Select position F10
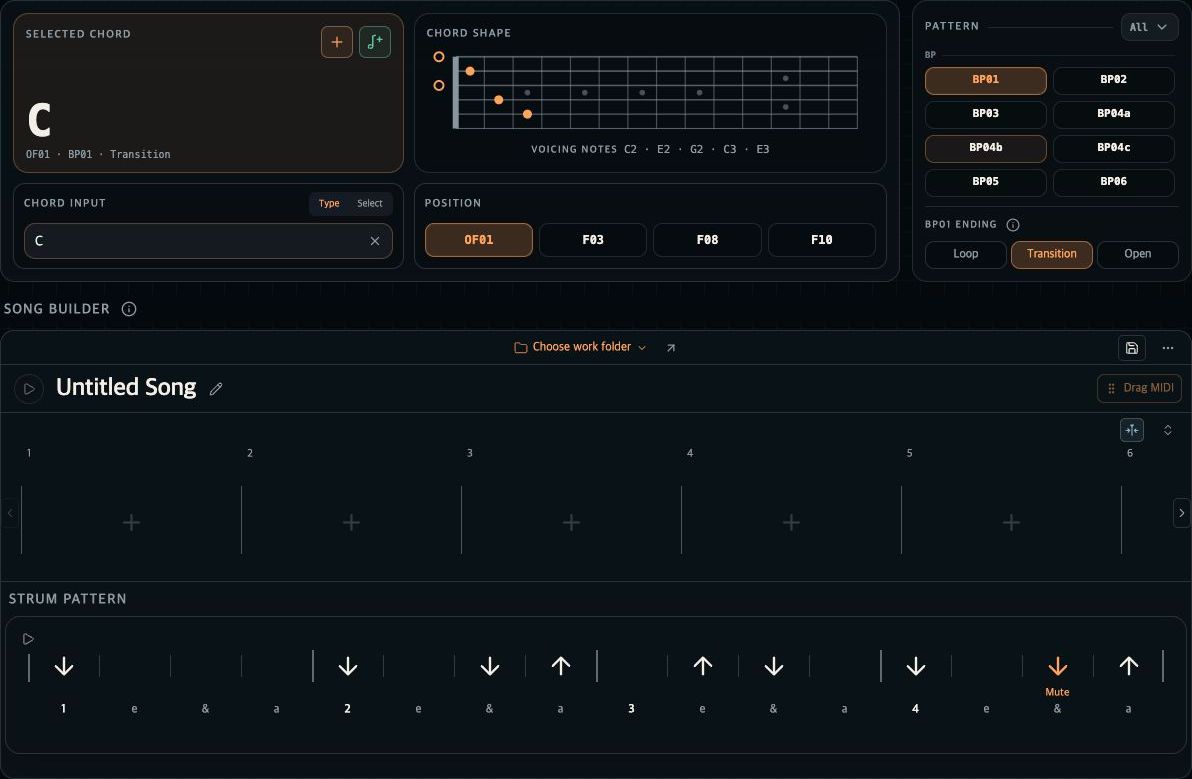 (822, 240)
